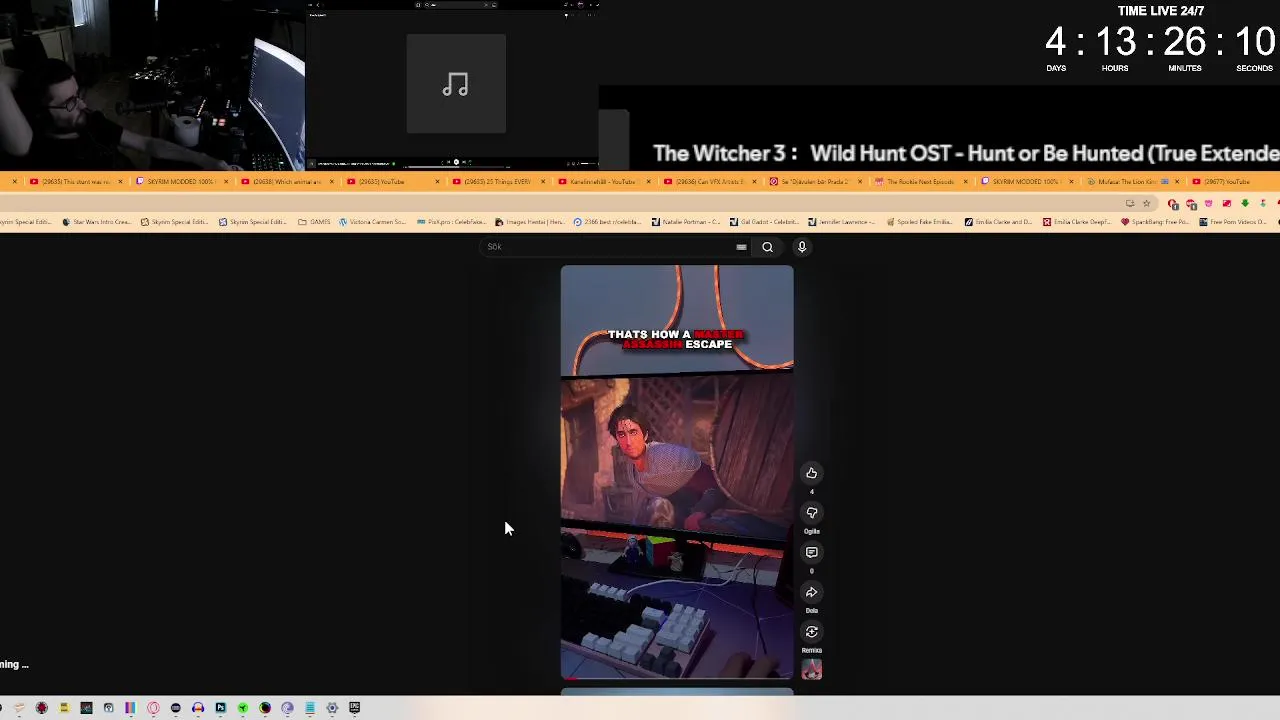The height and width of the screenshot is (720, 1280).
Task: Open the colorful ring taskbar app
Action: 265,708
